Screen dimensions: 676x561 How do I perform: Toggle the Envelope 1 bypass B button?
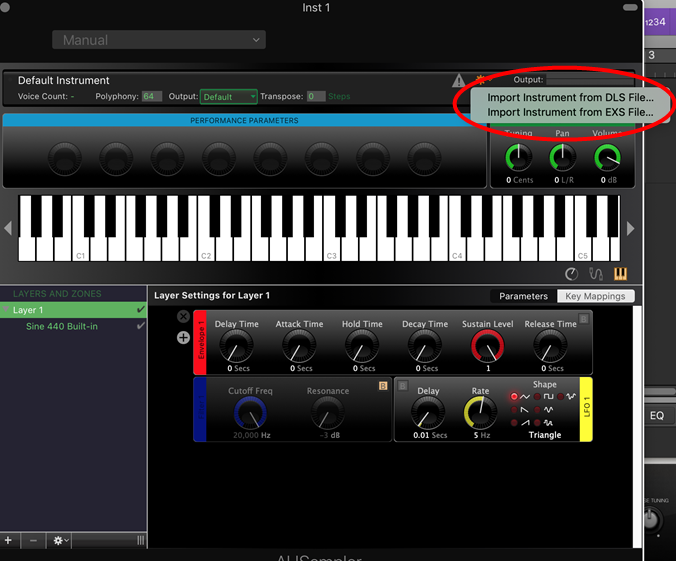pyautogui.click(x=584, y=319)
